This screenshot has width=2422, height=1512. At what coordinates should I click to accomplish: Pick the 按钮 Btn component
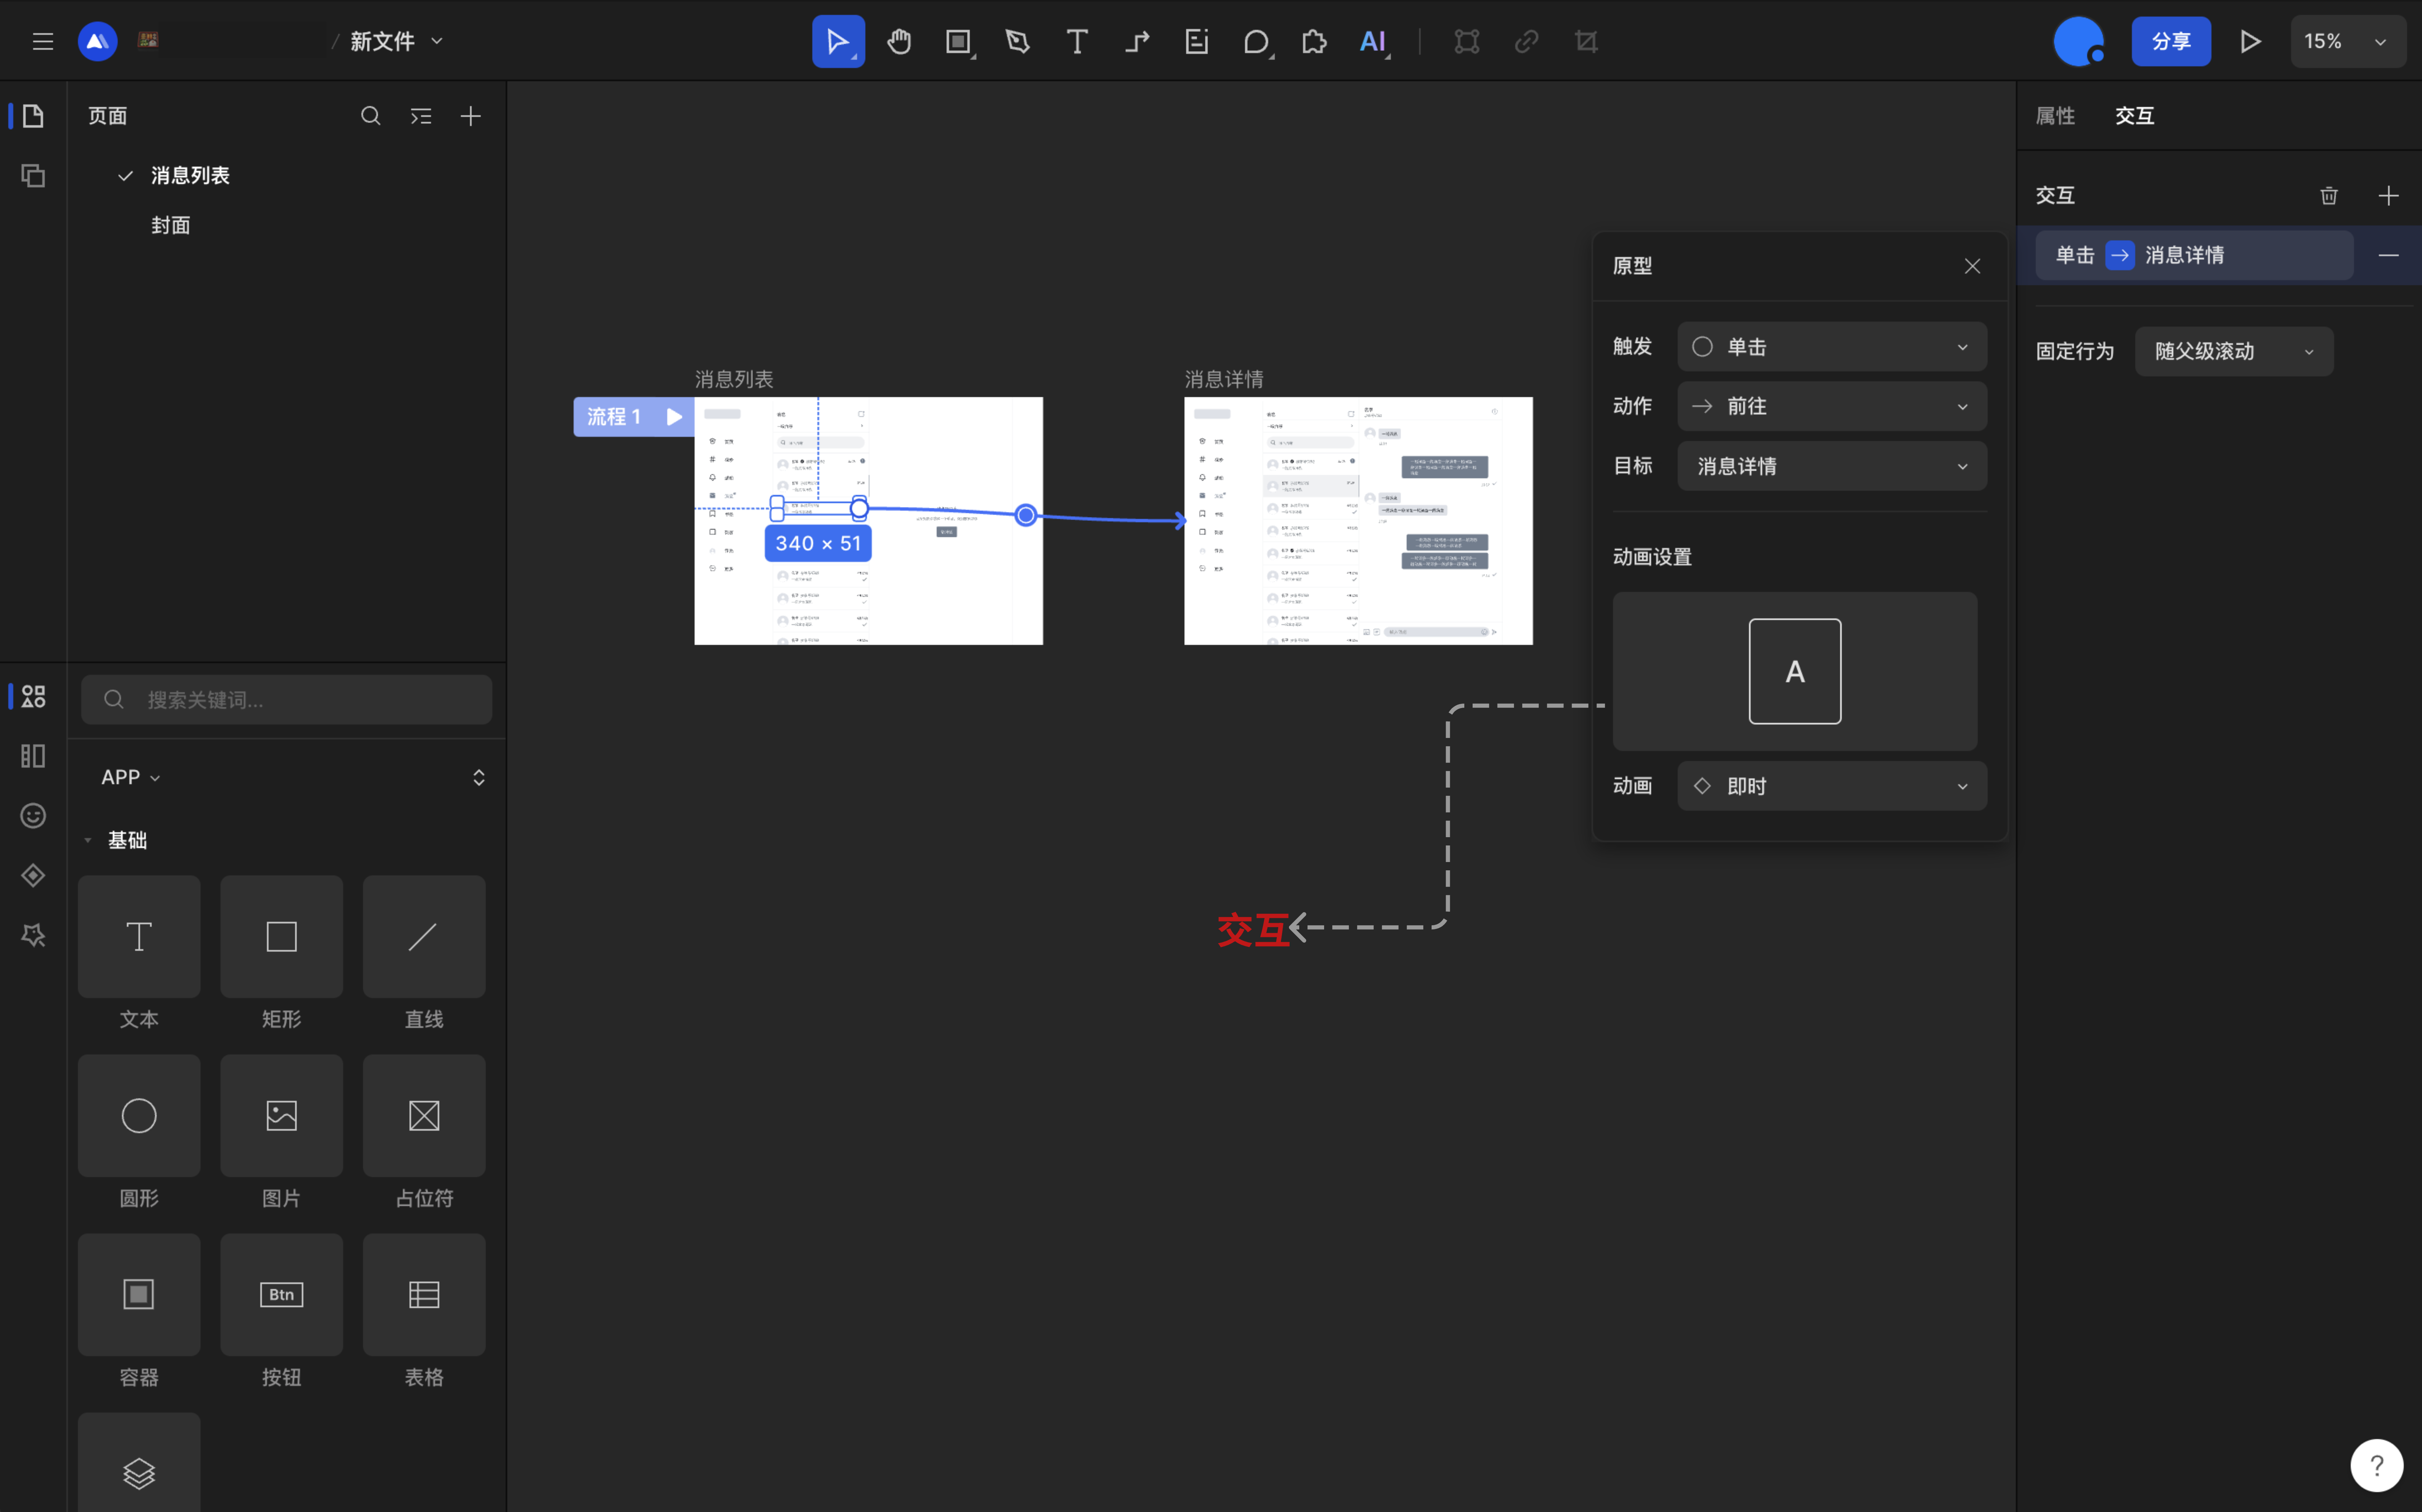click(282, 1295)
